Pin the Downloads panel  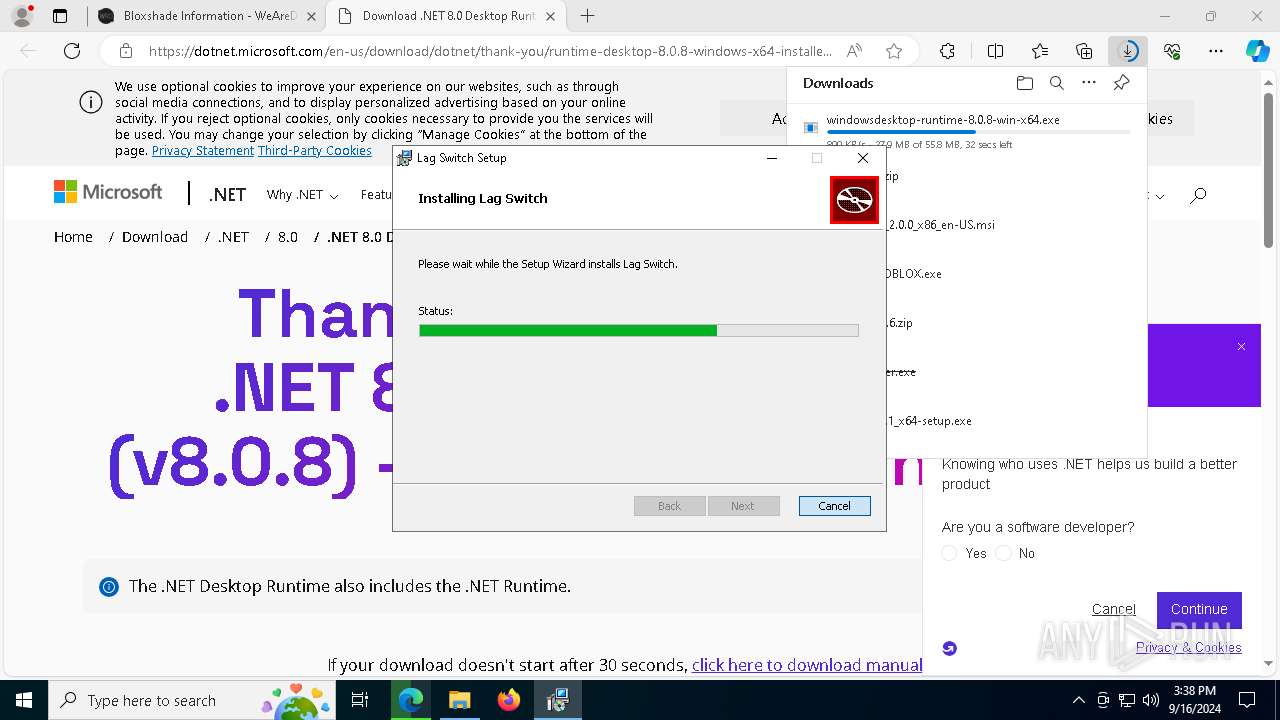(1121, 83)
